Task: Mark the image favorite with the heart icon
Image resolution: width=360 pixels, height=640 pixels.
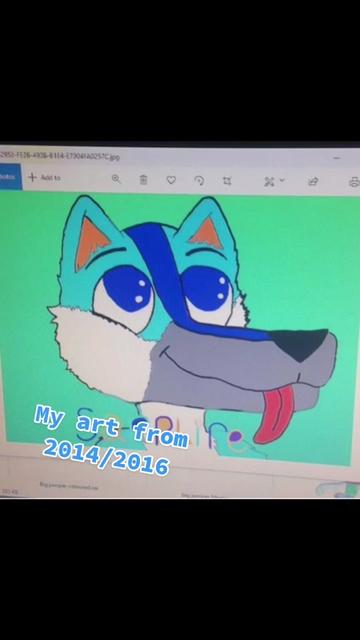Action: 171,180
